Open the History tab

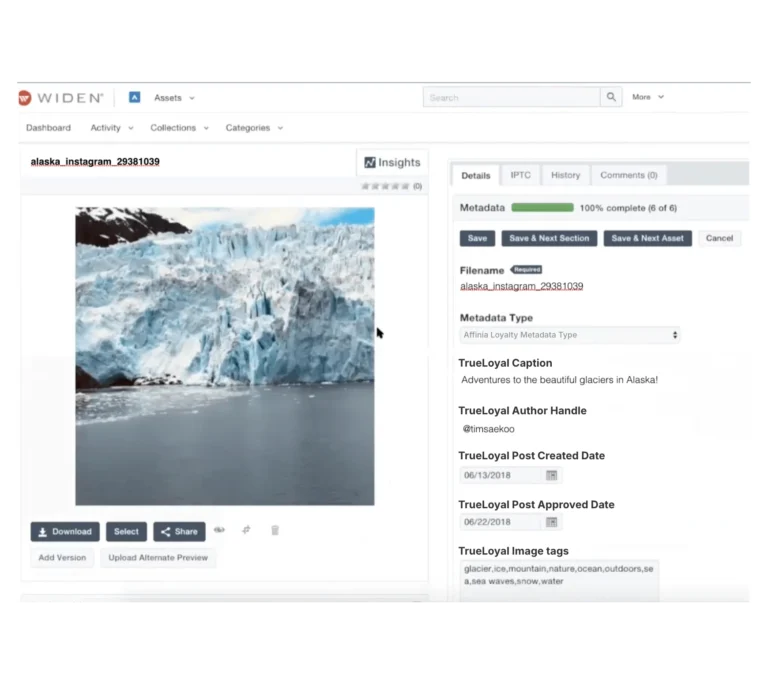coord(565,175)
